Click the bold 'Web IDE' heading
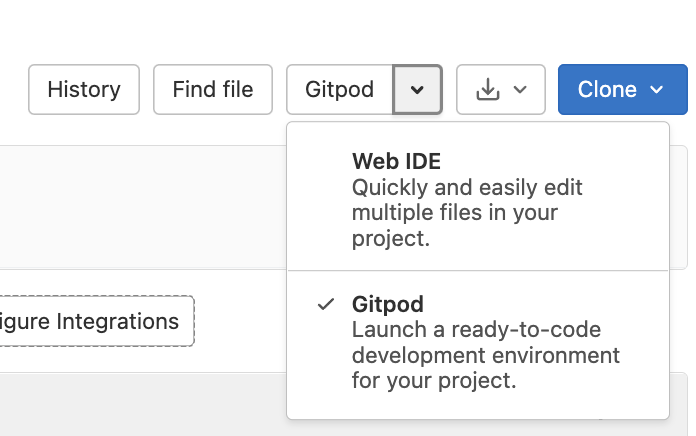 coord(396,162)
